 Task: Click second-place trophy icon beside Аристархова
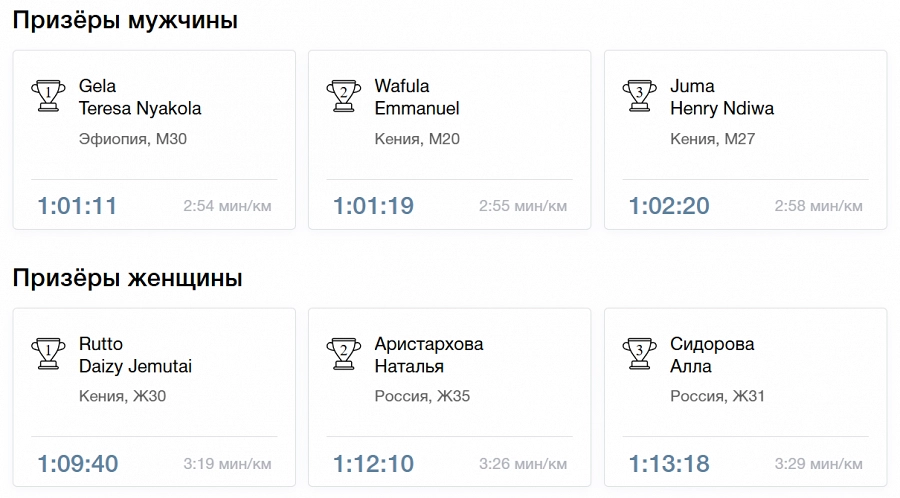[344, 353]
